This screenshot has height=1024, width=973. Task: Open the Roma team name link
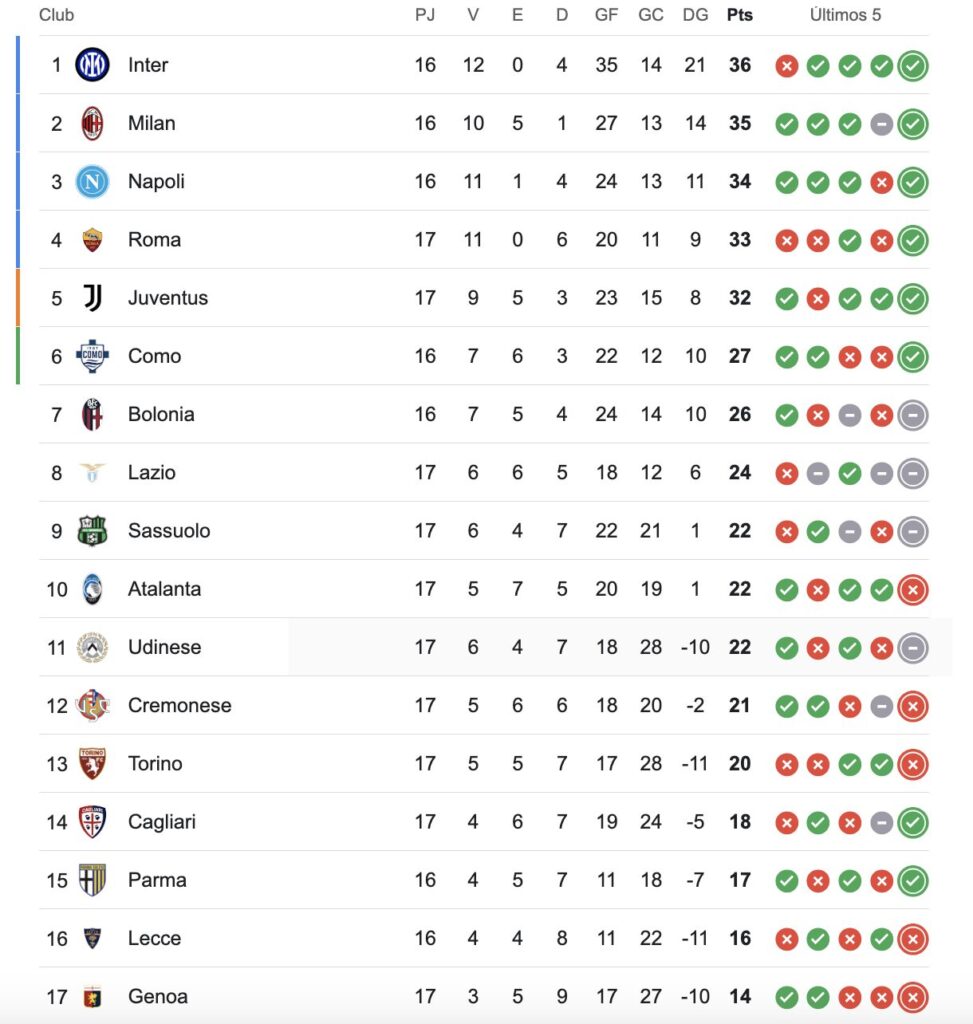154,240
